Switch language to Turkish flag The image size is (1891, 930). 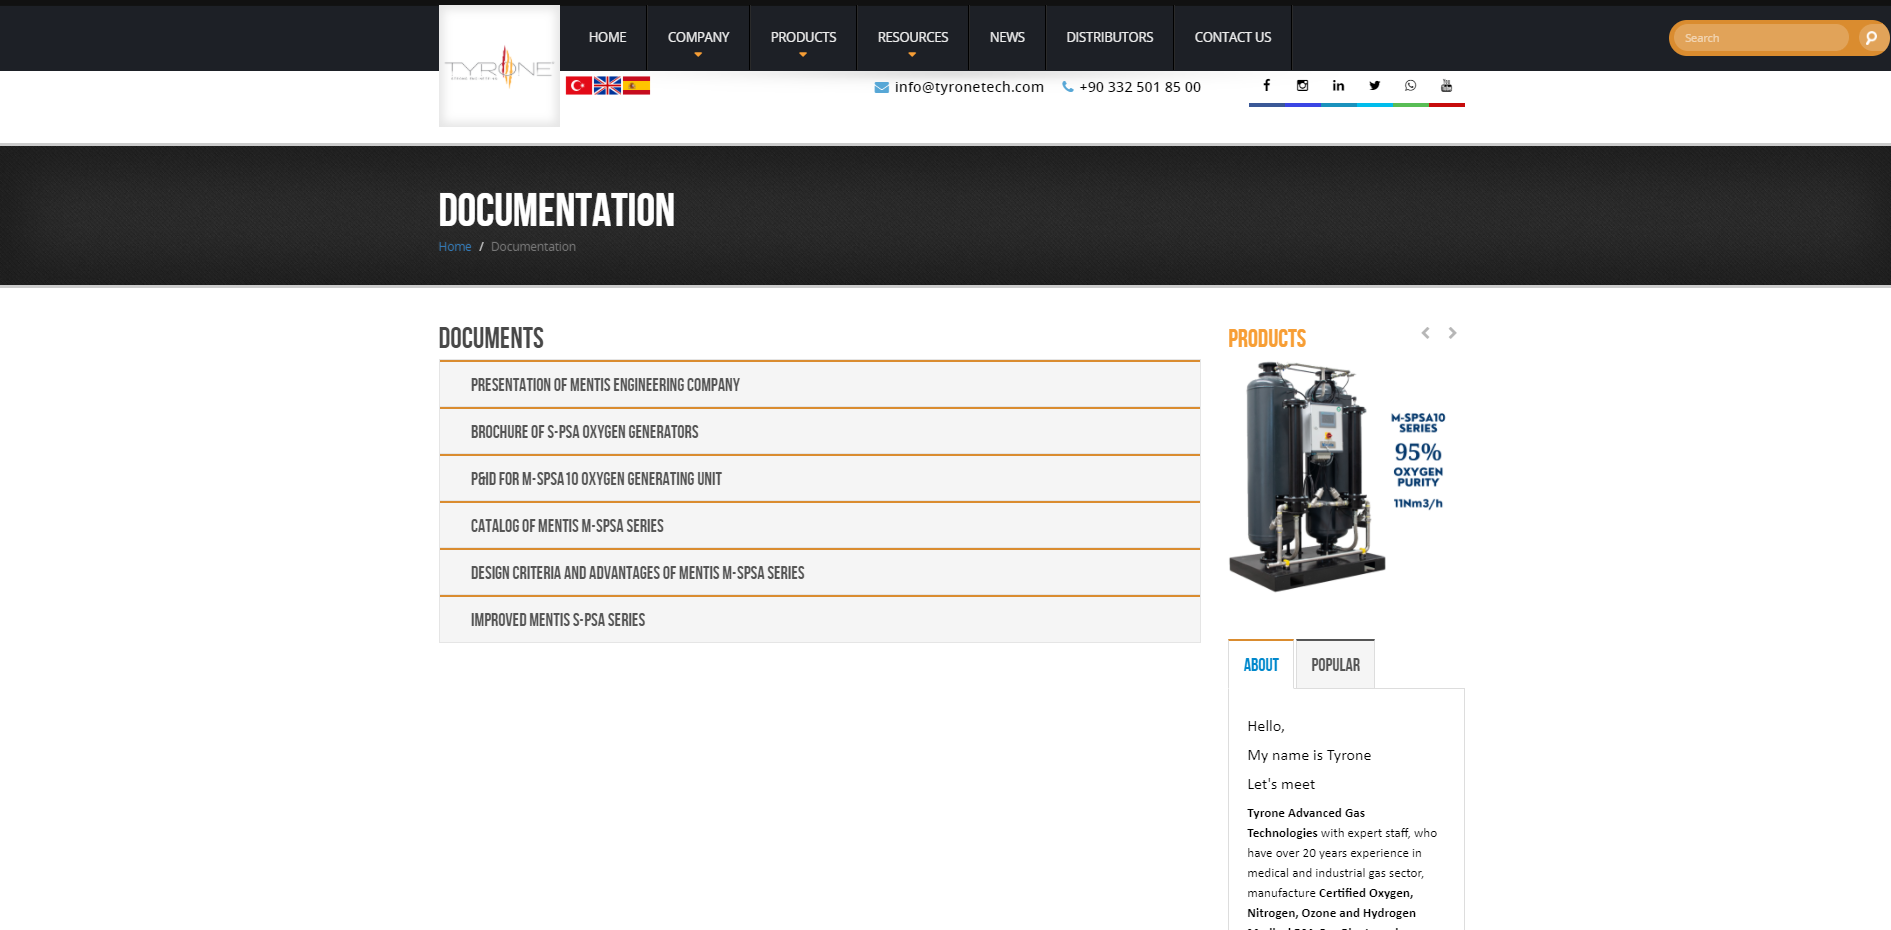point(578,86)
